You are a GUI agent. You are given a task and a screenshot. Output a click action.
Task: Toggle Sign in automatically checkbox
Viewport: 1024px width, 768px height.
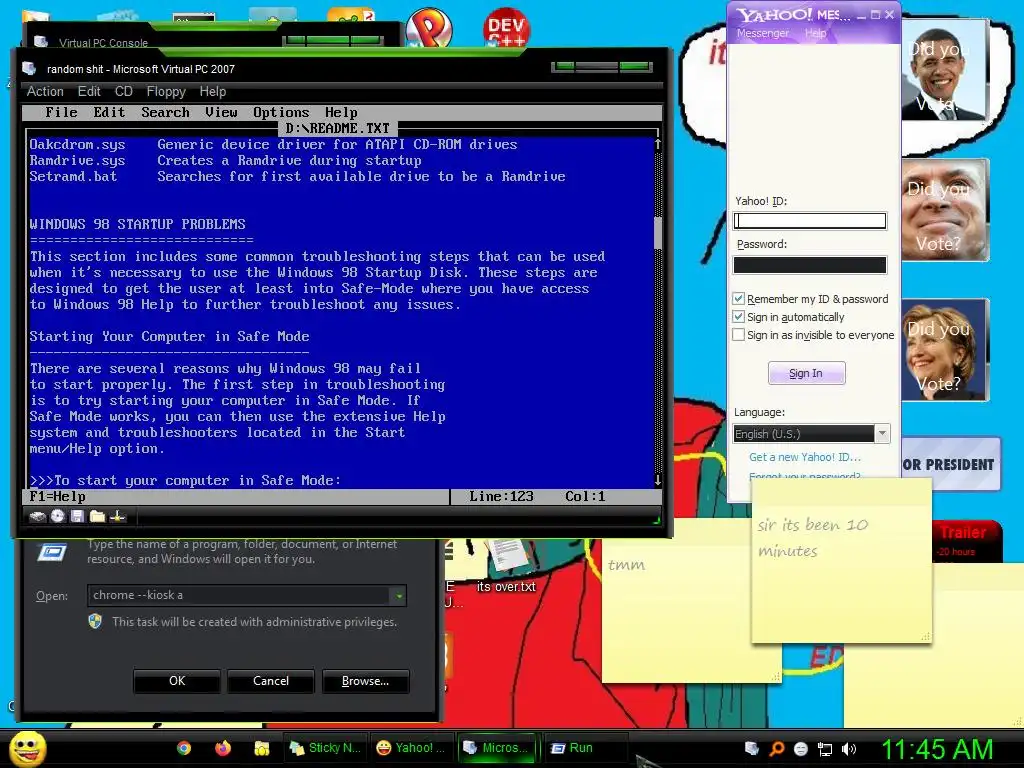739,317
